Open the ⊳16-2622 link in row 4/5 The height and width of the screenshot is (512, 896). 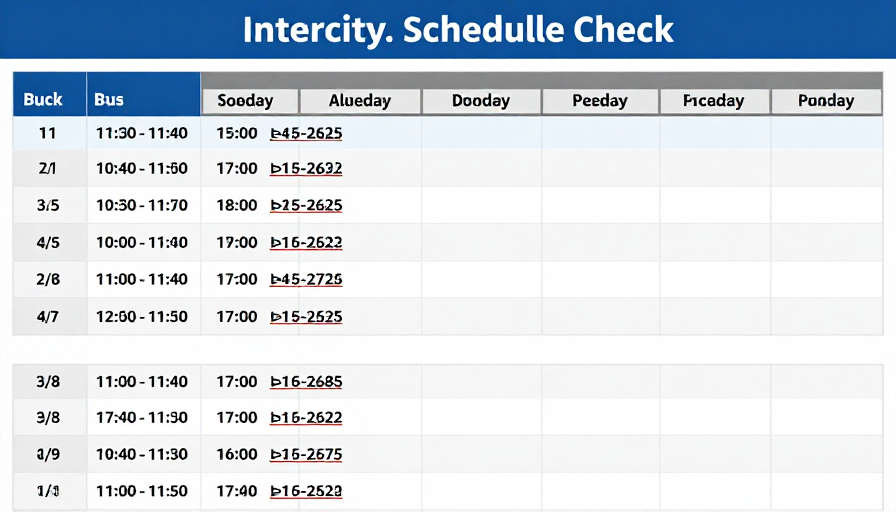coord(306,242)
